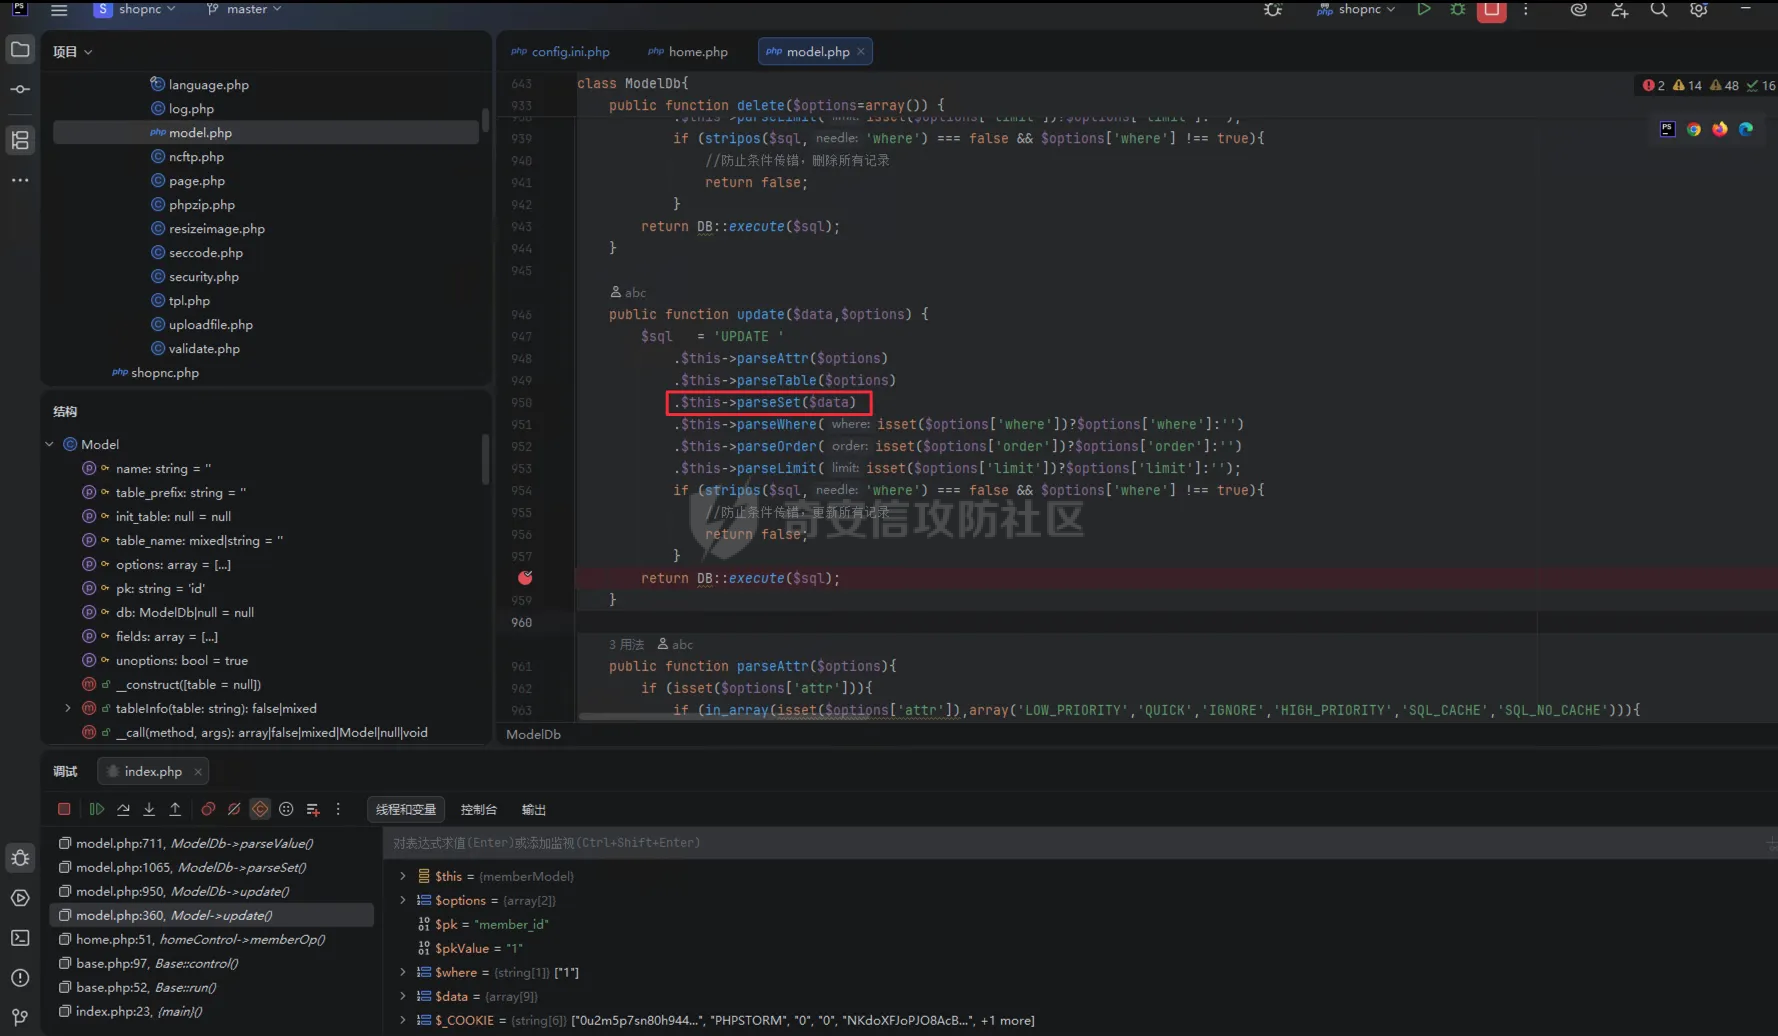Screen dimensions: 1778x1036
Task: Toggle Mute Breakpoints in debug toolbar
Action: click(x=234, y=809)
